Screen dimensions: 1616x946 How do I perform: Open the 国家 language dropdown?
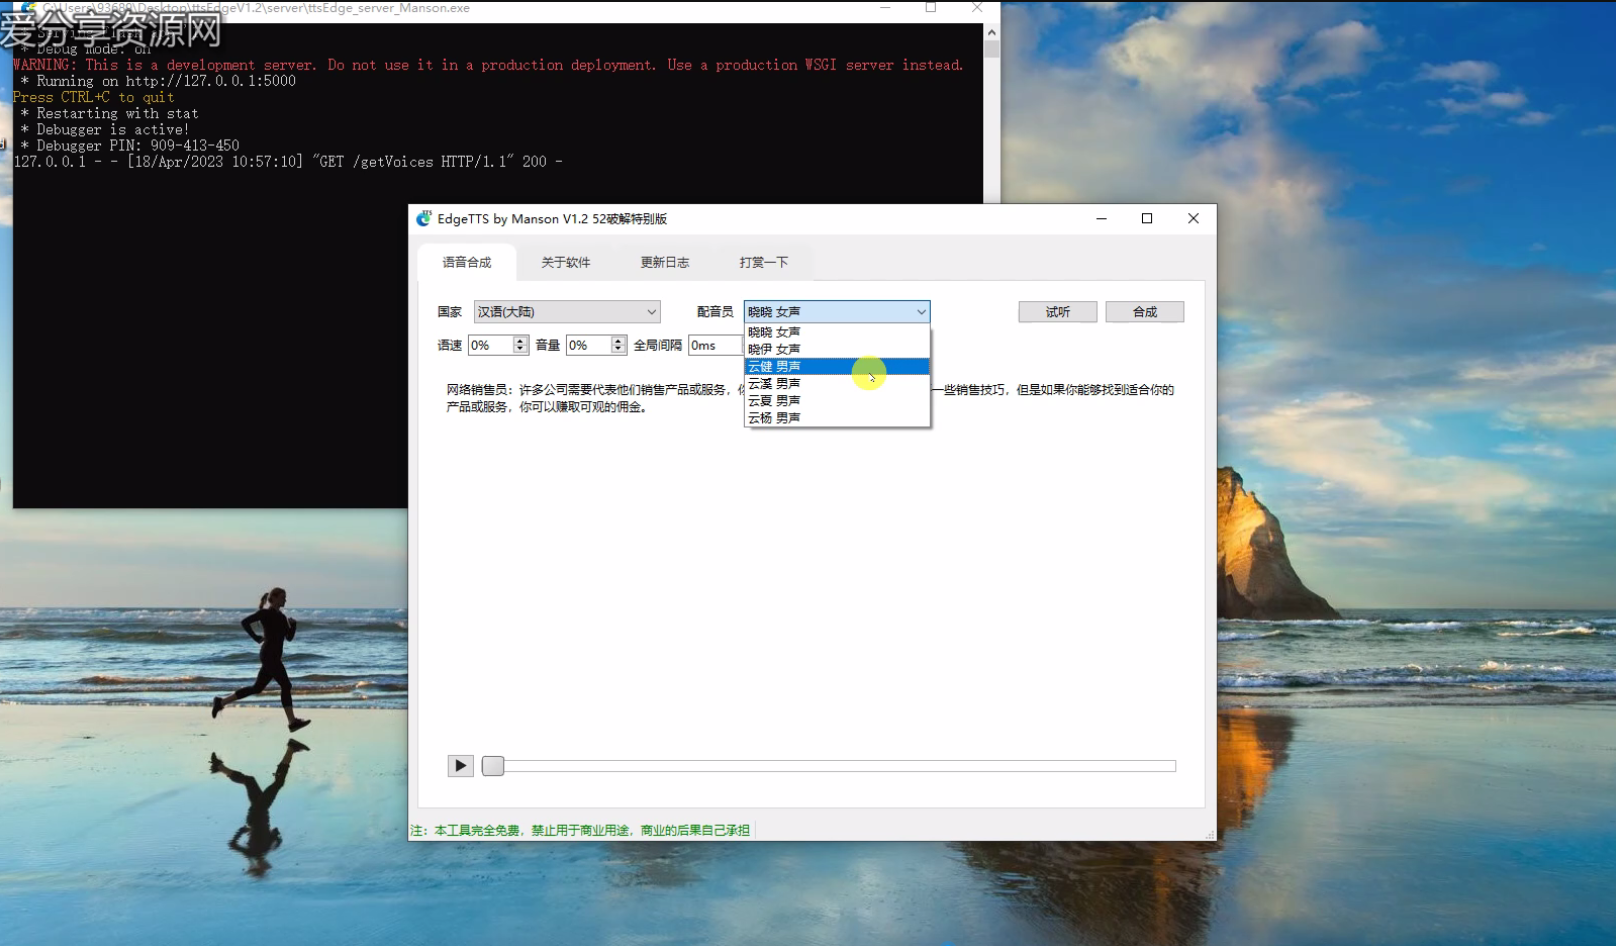pos(567,312)
